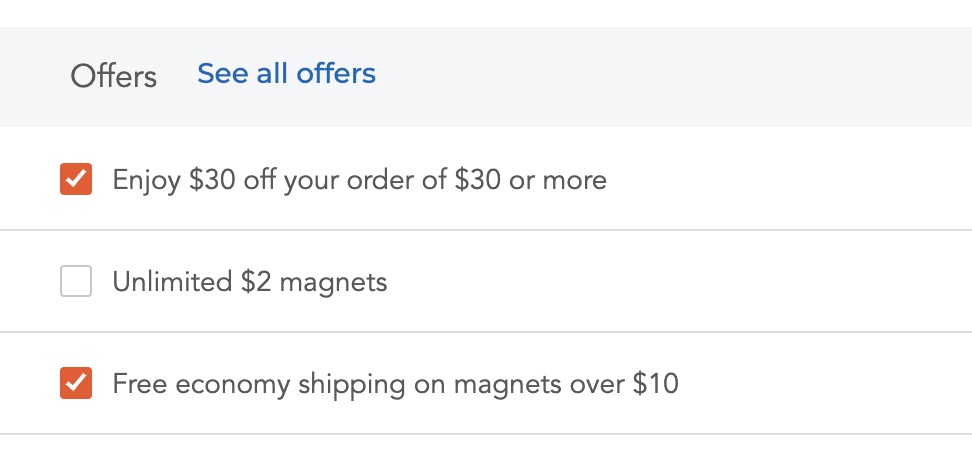Viewport: 972px width, 466px height.
Task: Toggle the orange checkbox for $30 discount offer
Action: [76, 180]
